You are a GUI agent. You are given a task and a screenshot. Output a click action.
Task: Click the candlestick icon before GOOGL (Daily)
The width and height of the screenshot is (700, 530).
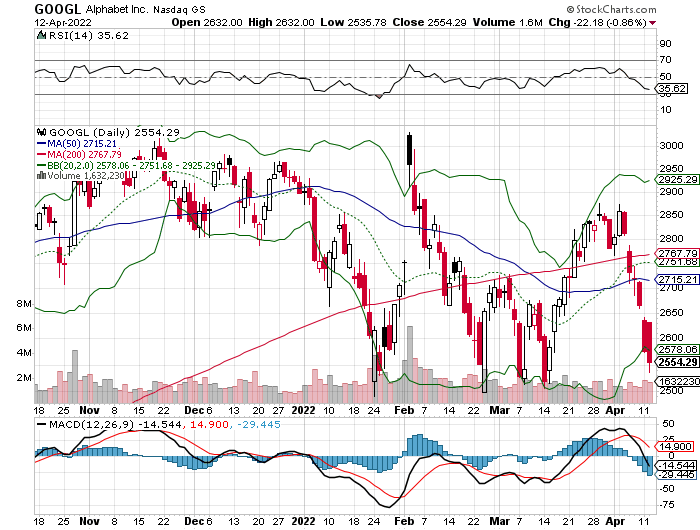tap(42, 132)
